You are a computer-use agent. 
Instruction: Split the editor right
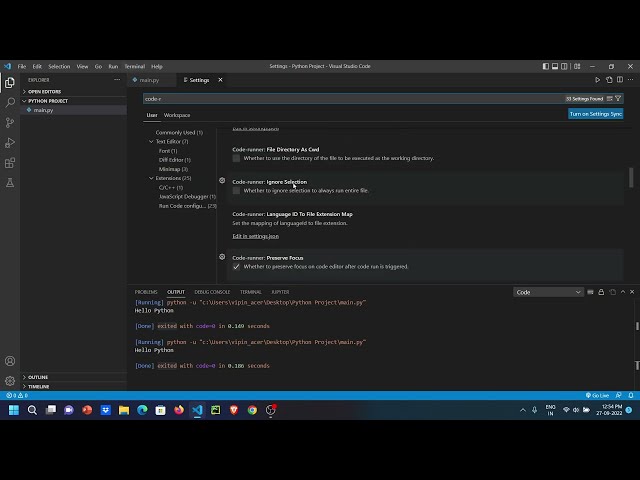(620, 80)
